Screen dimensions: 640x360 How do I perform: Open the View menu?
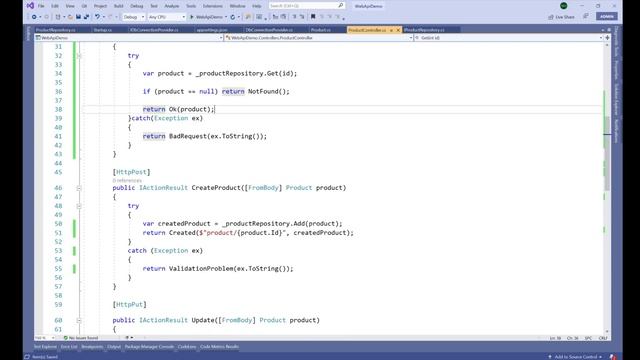(70, 6)
